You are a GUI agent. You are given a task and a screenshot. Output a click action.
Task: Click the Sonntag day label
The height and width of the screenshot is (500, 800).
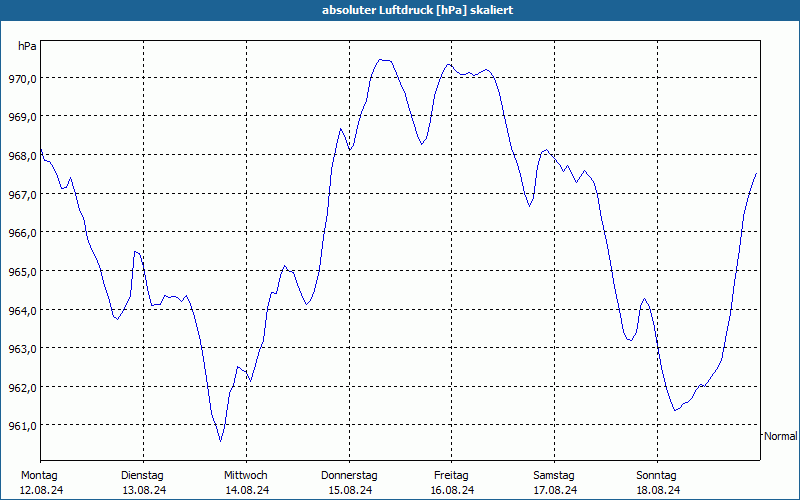(656, 476)
